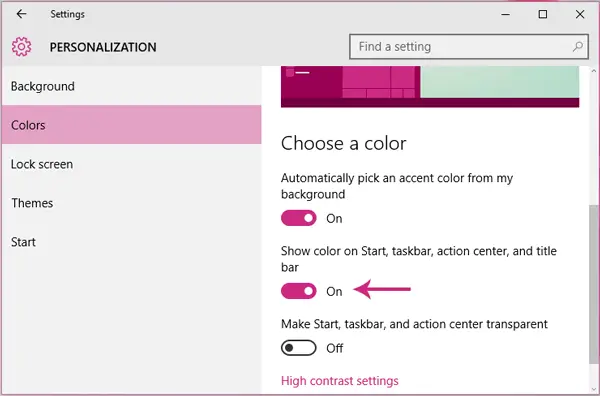Toggle Show color on Start, taskbar switch
Viewport: 600px width, 396px height.
[298, 291]
